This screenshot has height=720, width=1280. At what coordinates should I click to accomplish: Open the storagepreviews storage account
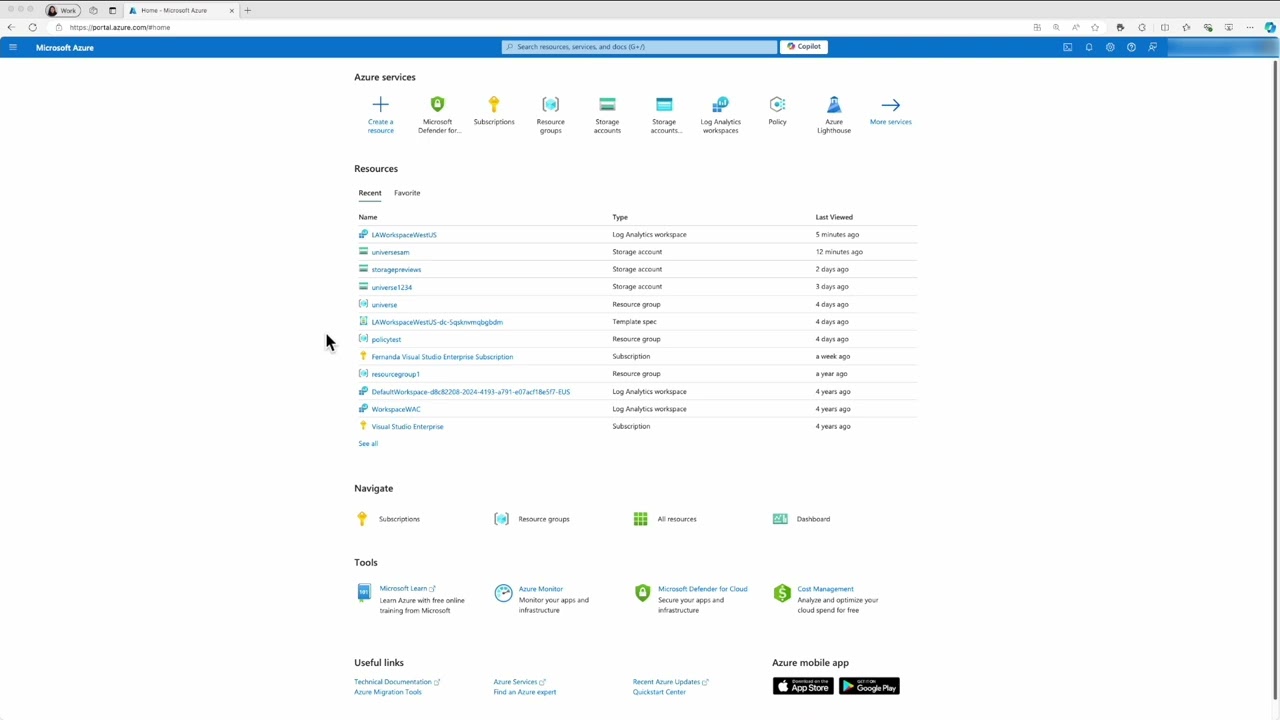[396, 270]
